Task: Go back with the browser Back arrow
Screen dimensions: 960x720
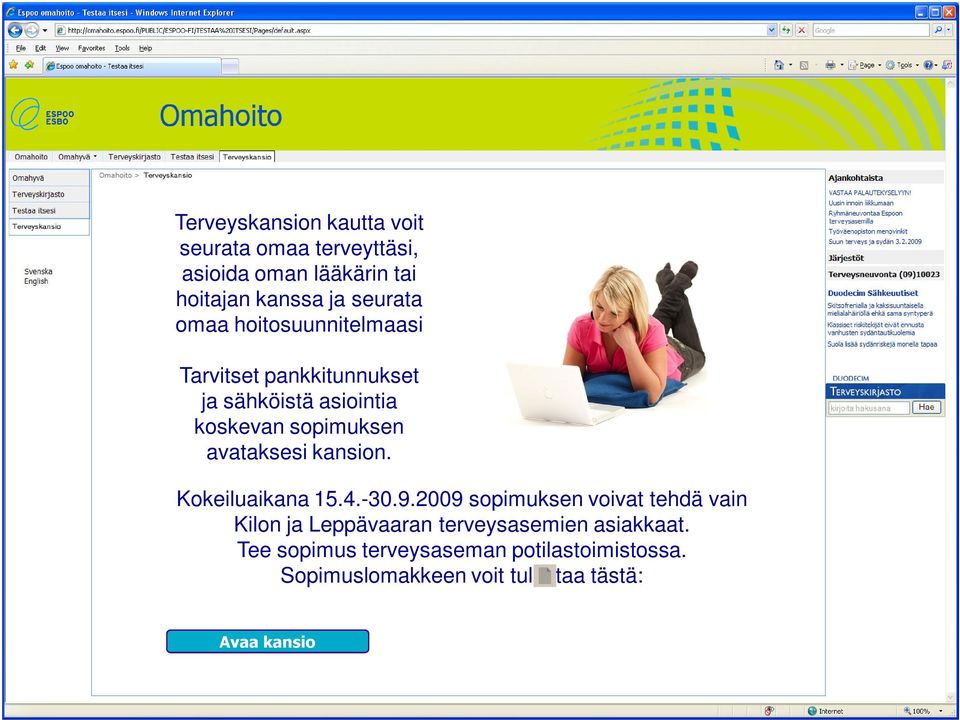Action: click(x=15, y=30)
